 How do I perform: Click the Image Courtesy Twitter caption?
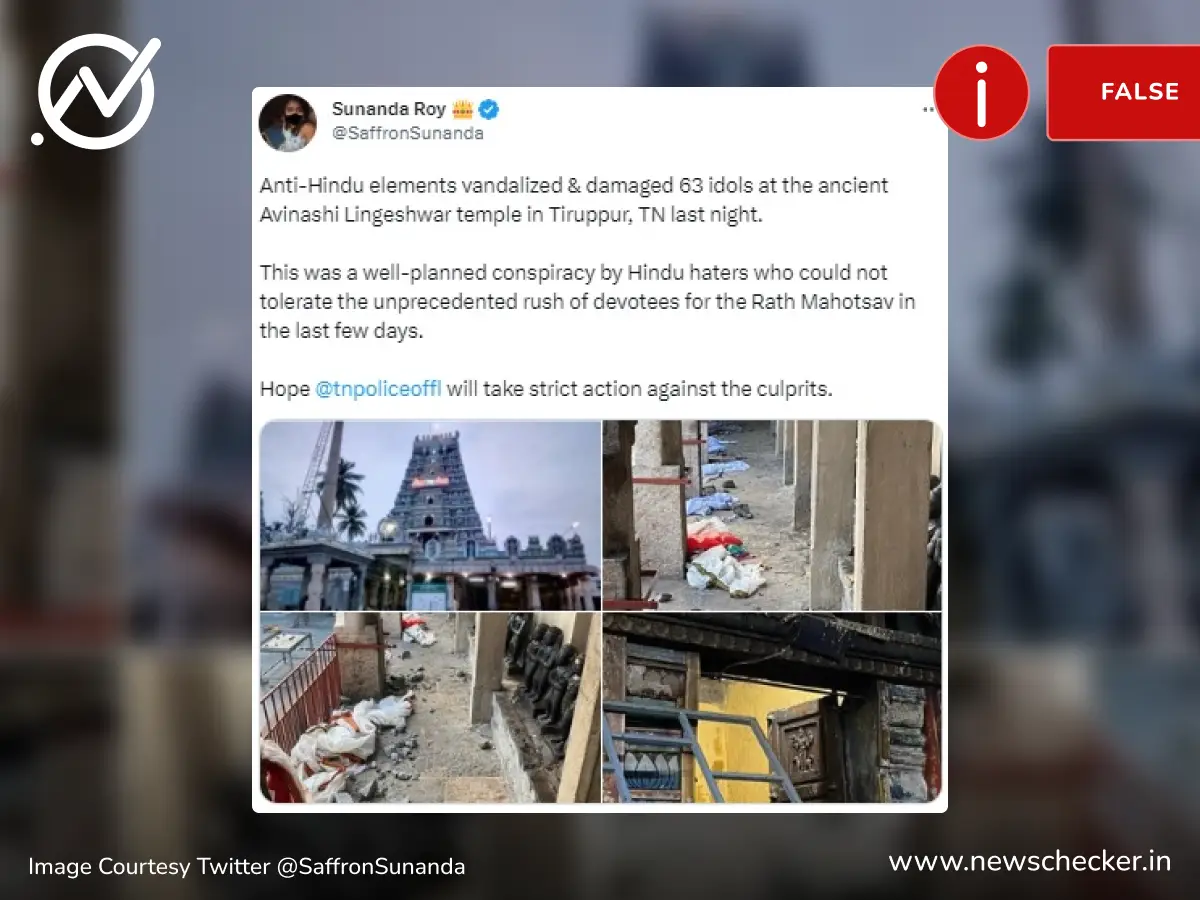click(x=246, y=867)
